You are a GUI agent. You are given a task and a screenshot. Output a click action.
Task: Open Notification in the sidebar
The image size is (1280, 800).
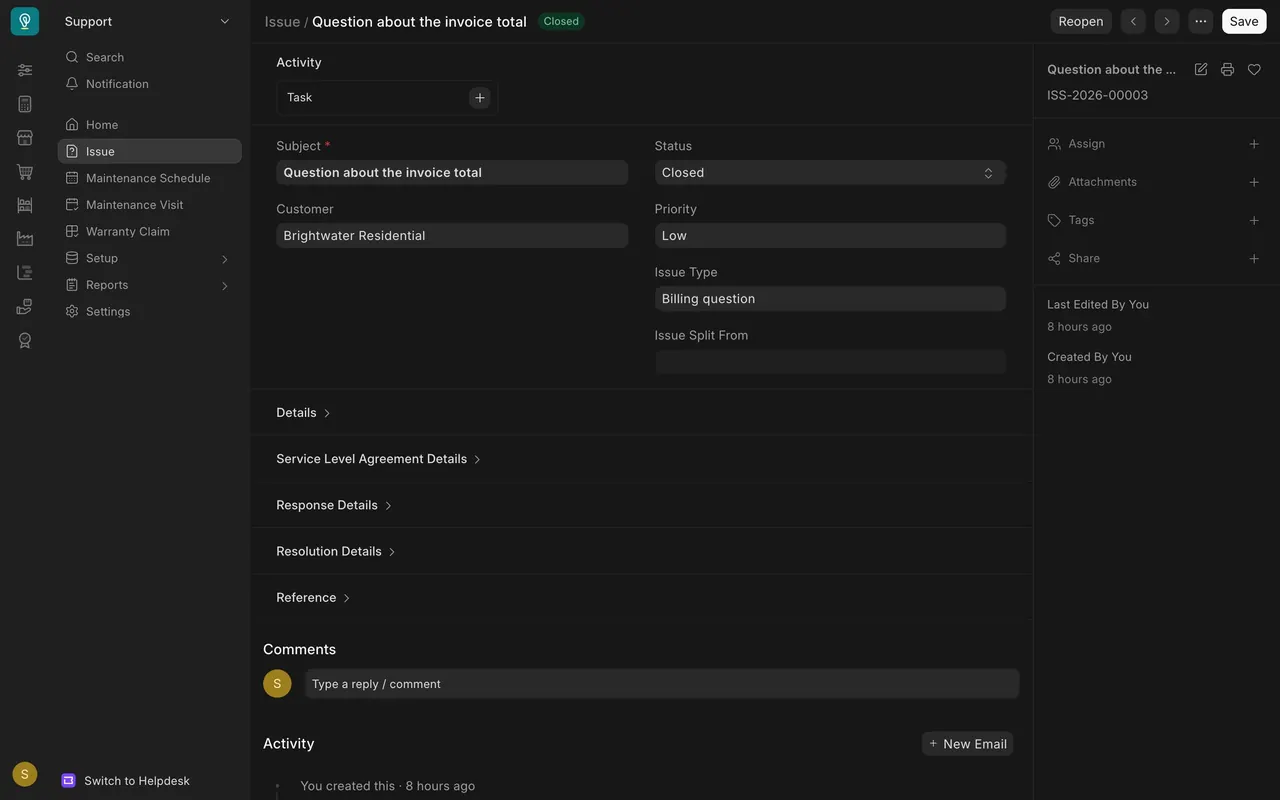(x=149, y=84)
